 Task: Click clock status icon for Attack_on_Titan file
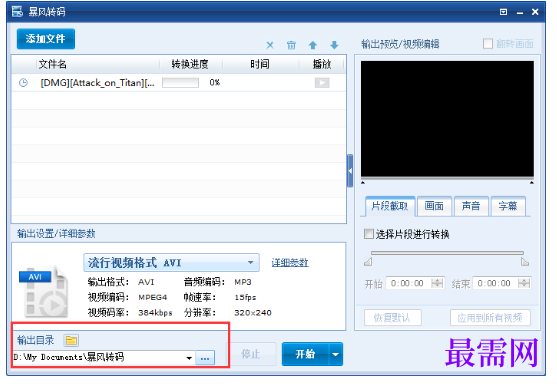click(23, 83)
